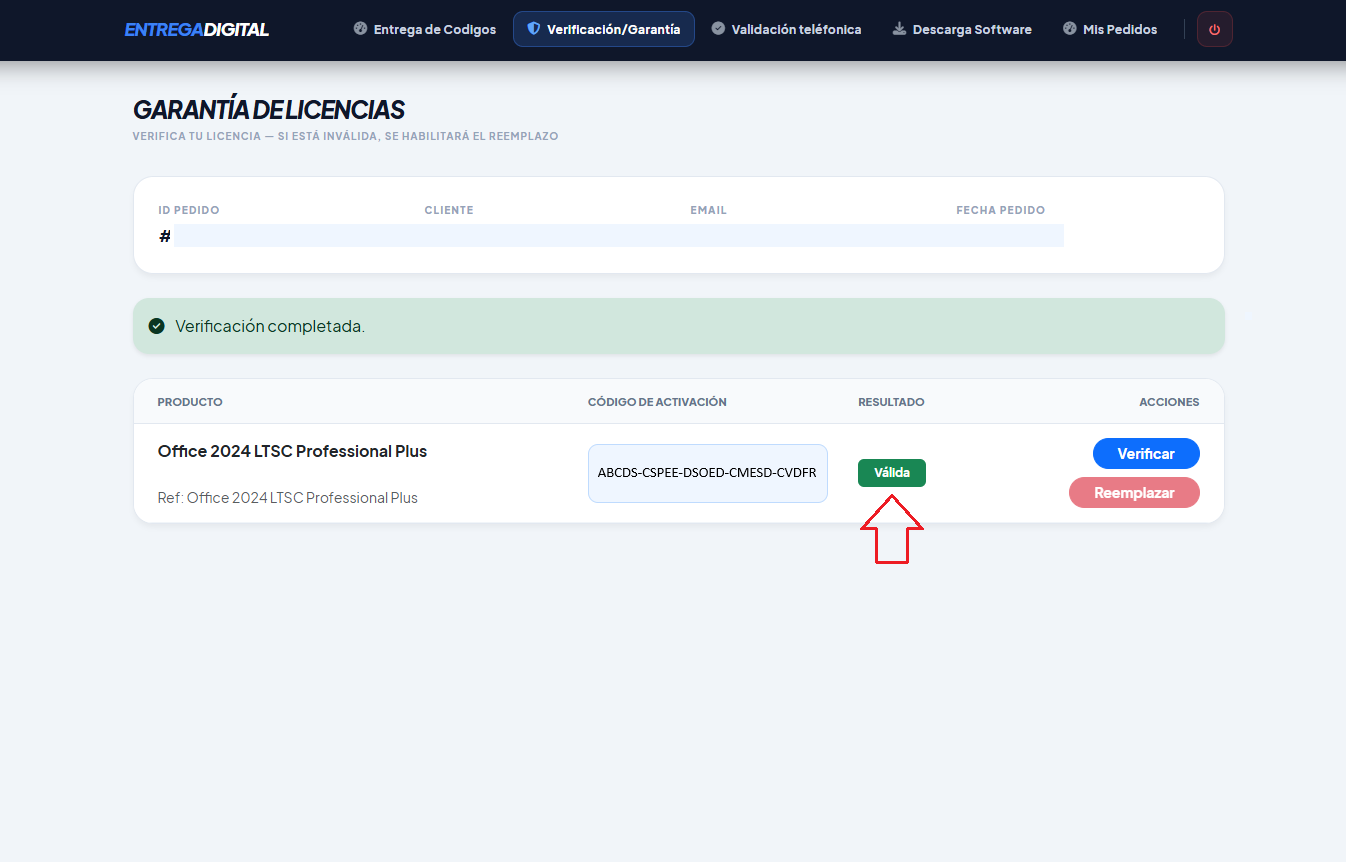Click the red power logout button

point(1215,29)
